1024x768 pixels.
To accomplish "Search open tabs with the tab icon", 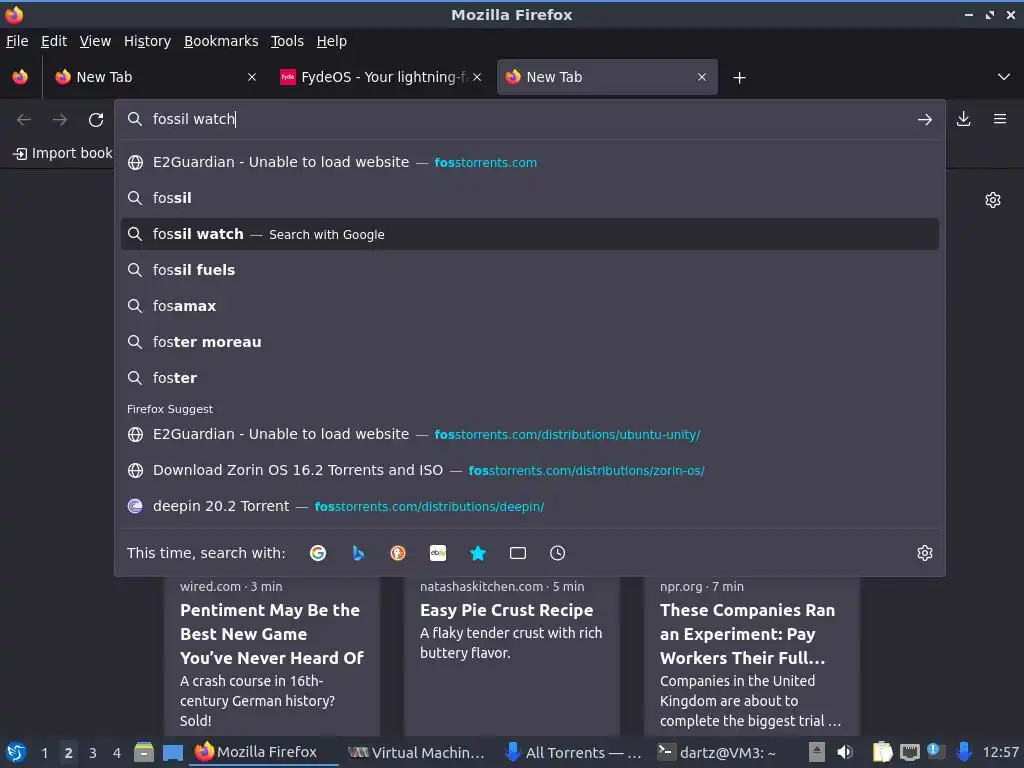I will click(x=518, y=553).
